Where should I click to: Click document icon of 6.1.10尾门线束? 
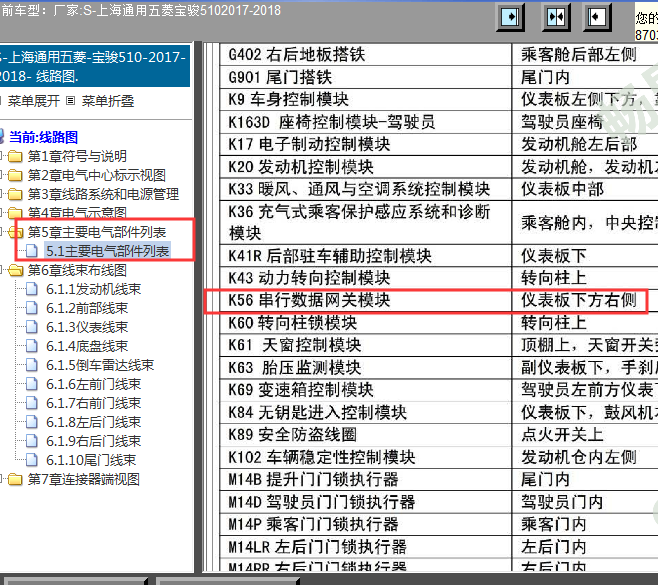(x=32, y=460)
